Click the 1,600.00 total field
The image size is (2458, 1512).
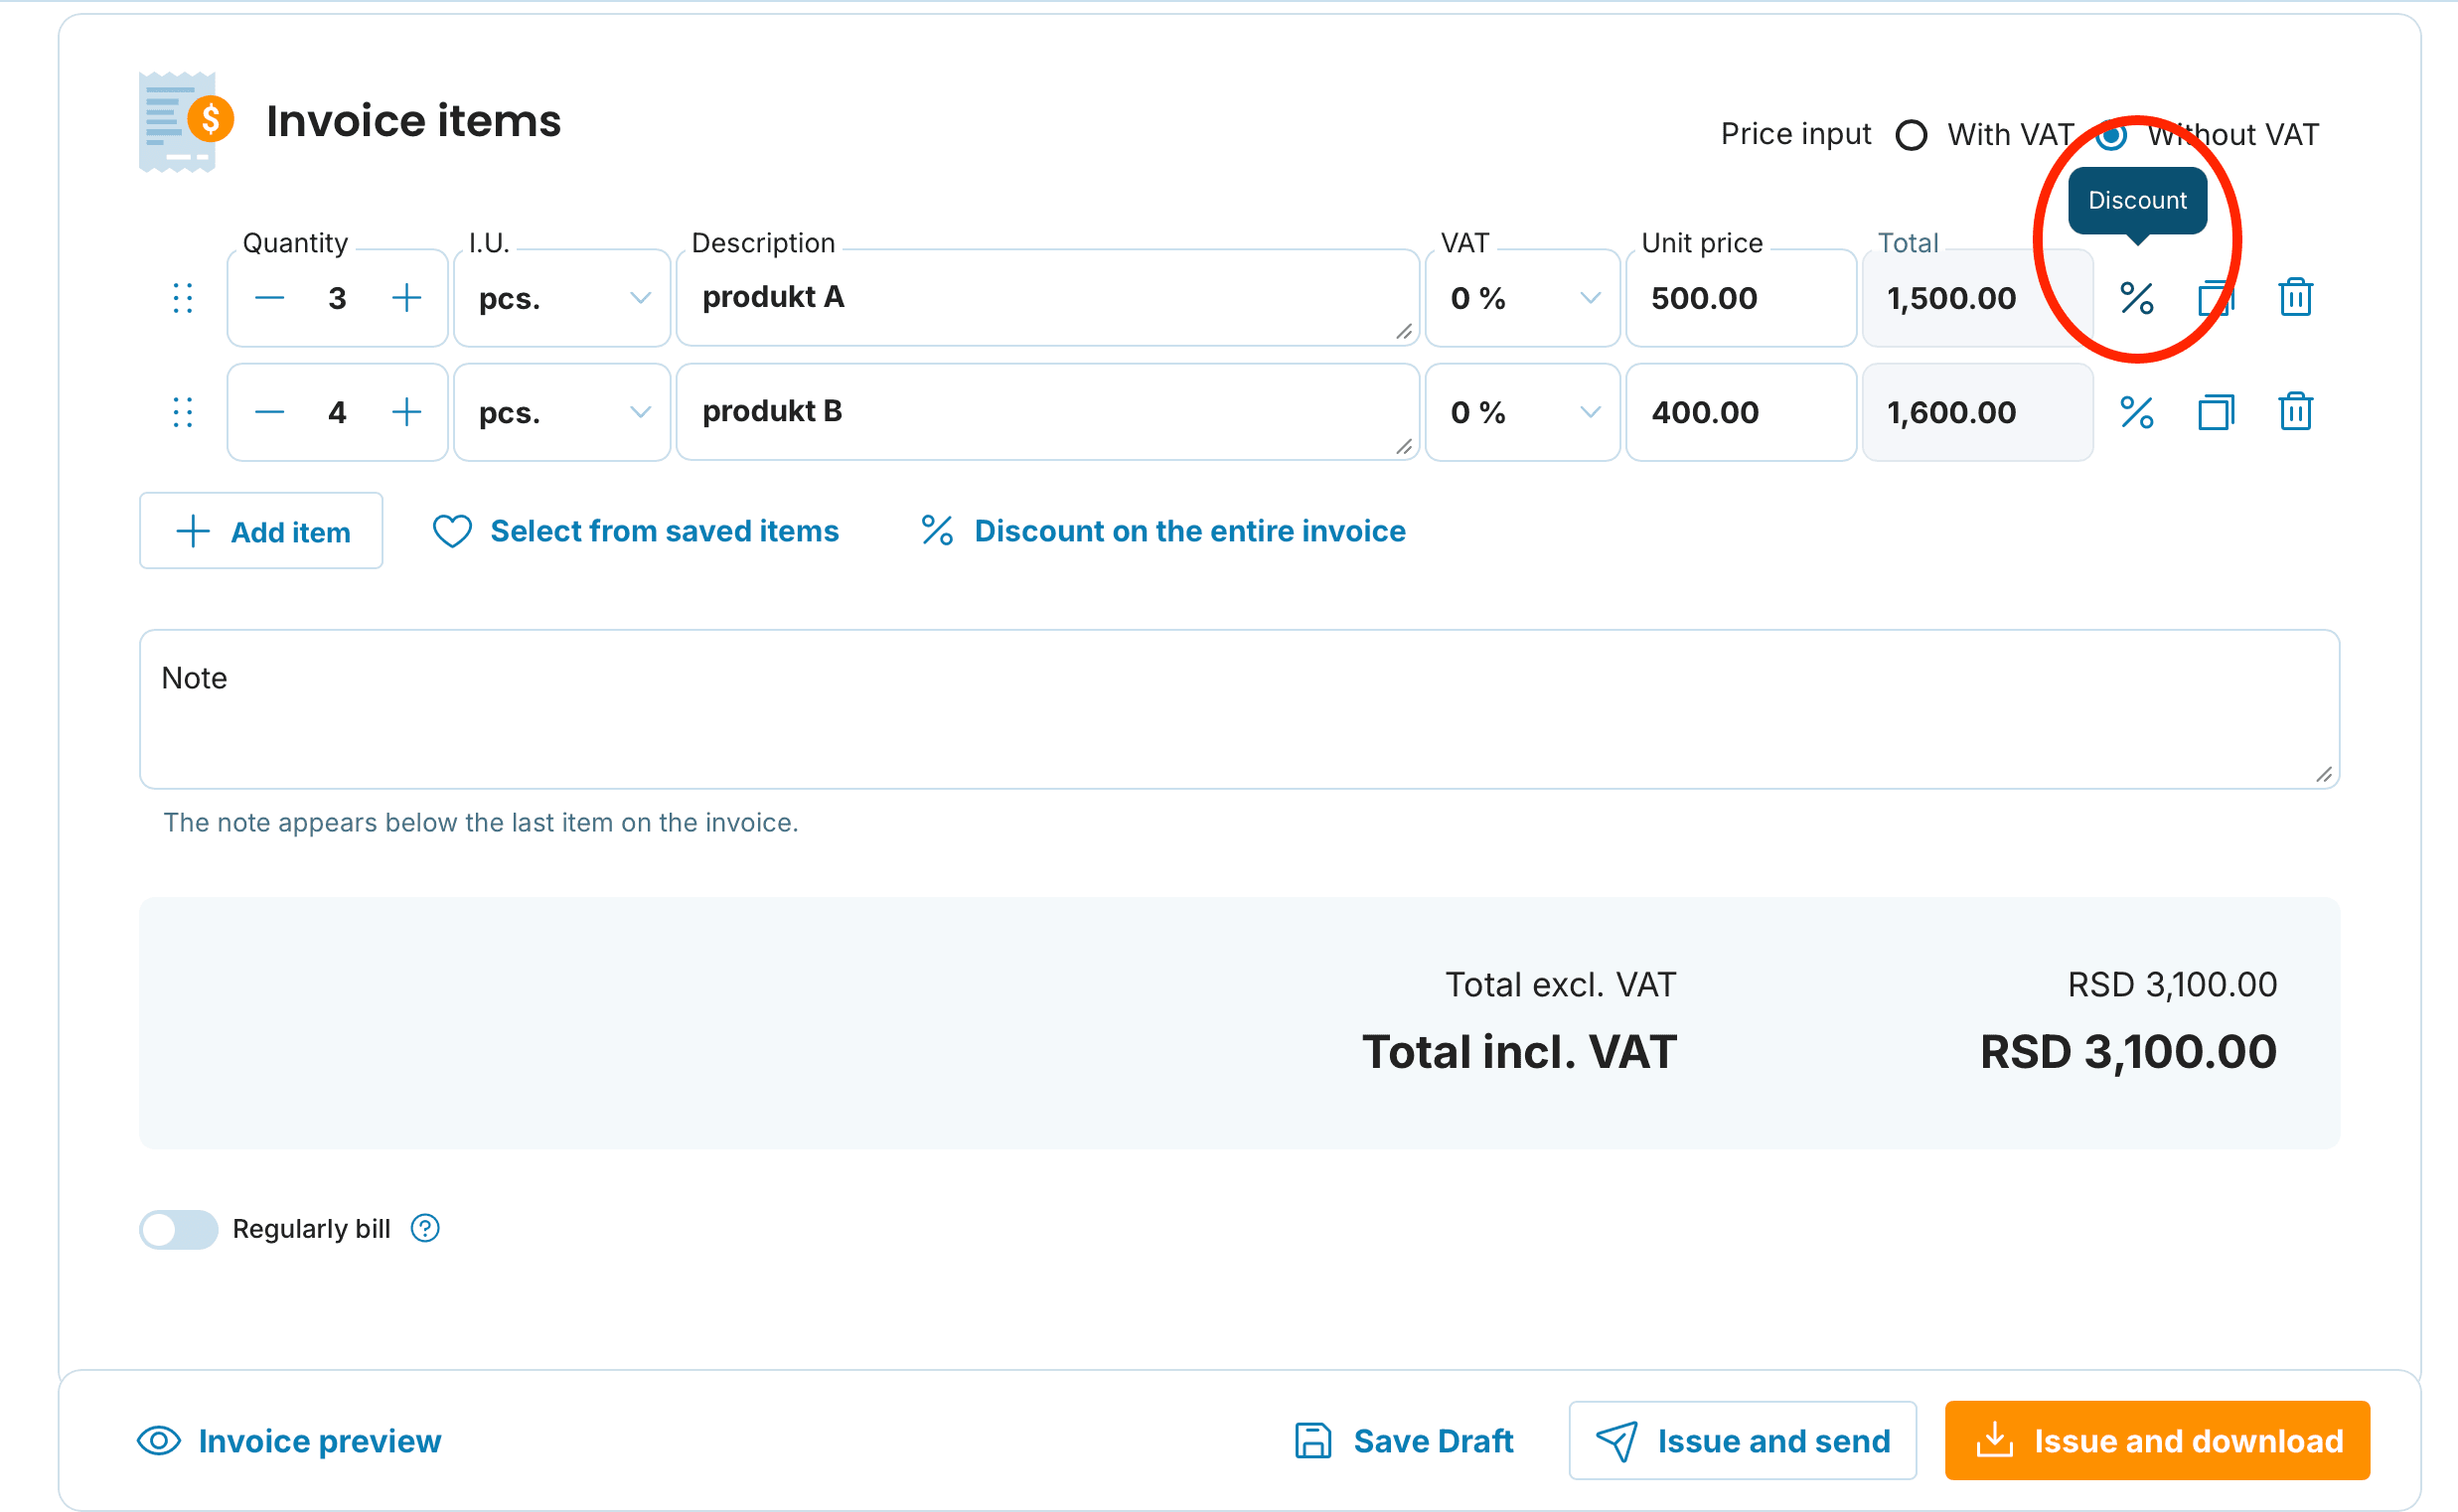tap(1977, 412)
